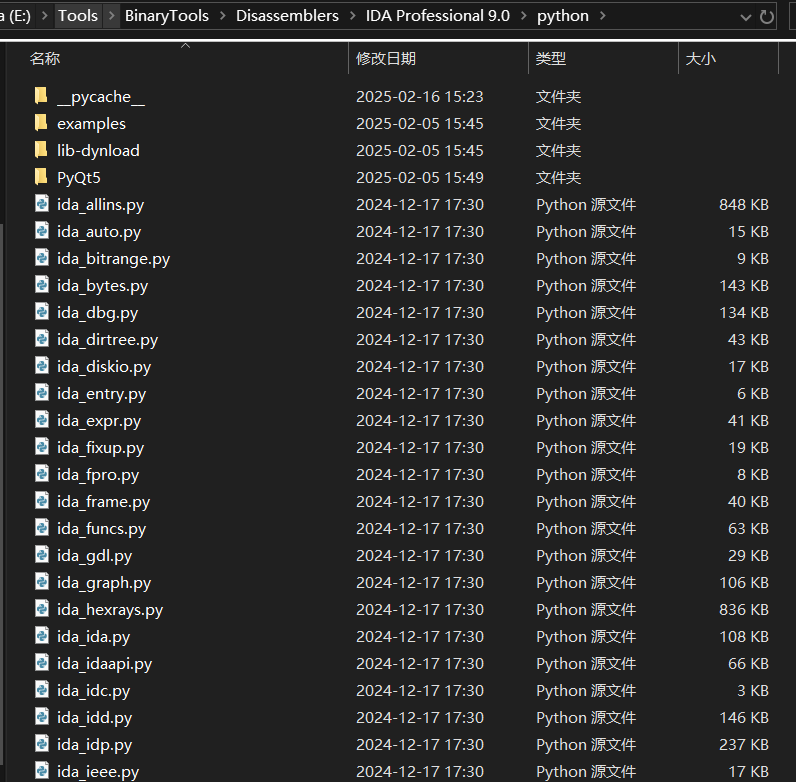Click the Python file icon of ida_auto.py
796x782 pixels.
tap(42, 231)
